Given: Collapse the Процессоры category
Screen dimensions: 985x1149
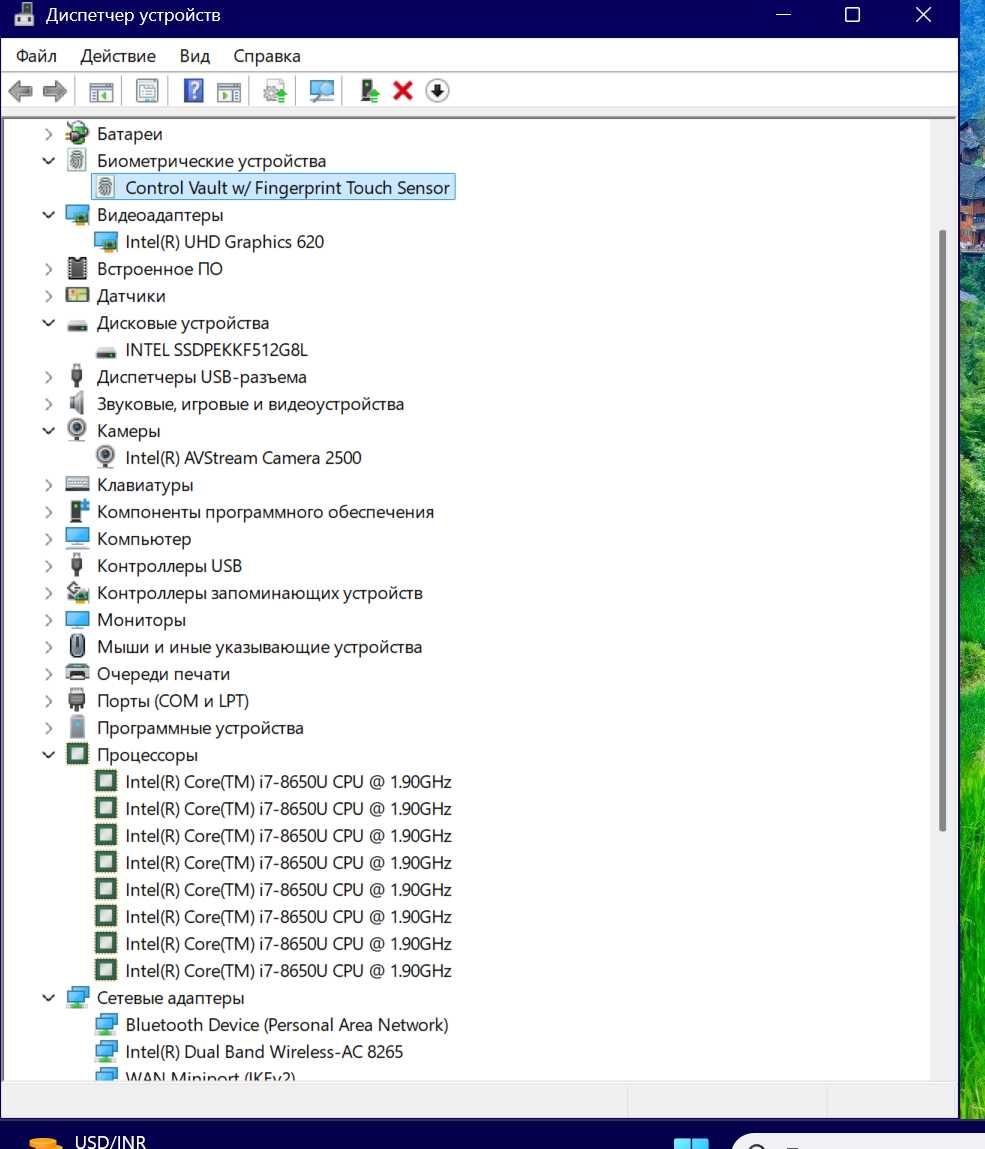Looking at the screenshot, I should click(48, 755).
